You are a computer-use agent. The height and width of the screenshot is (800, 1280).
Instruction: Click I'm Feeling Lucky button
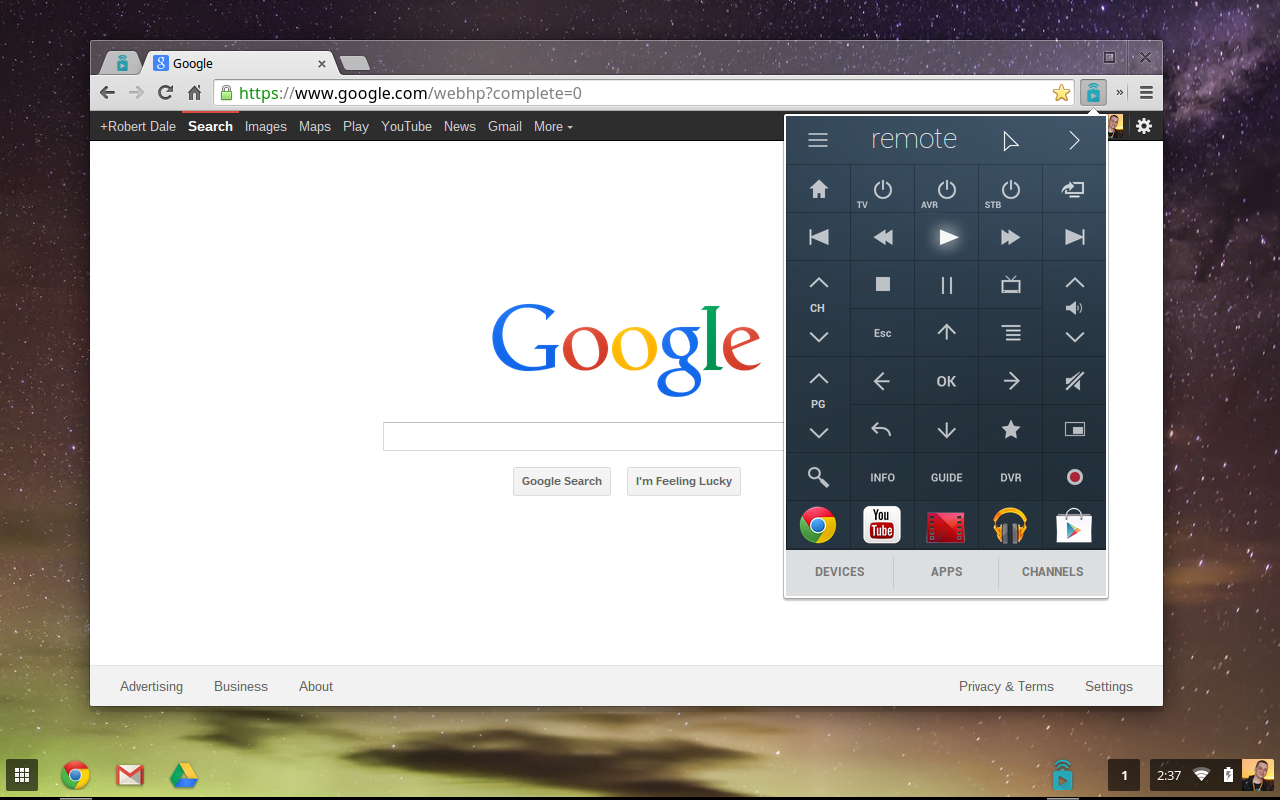click(x=684, y=481)
